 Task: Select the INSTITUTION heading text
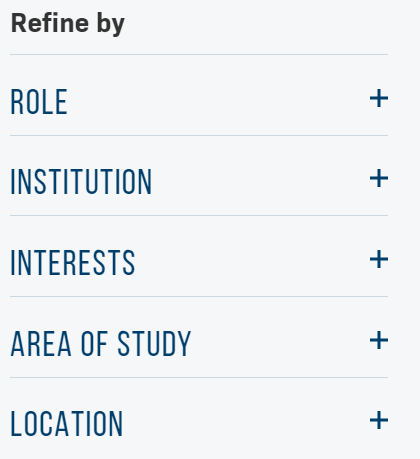81,182
